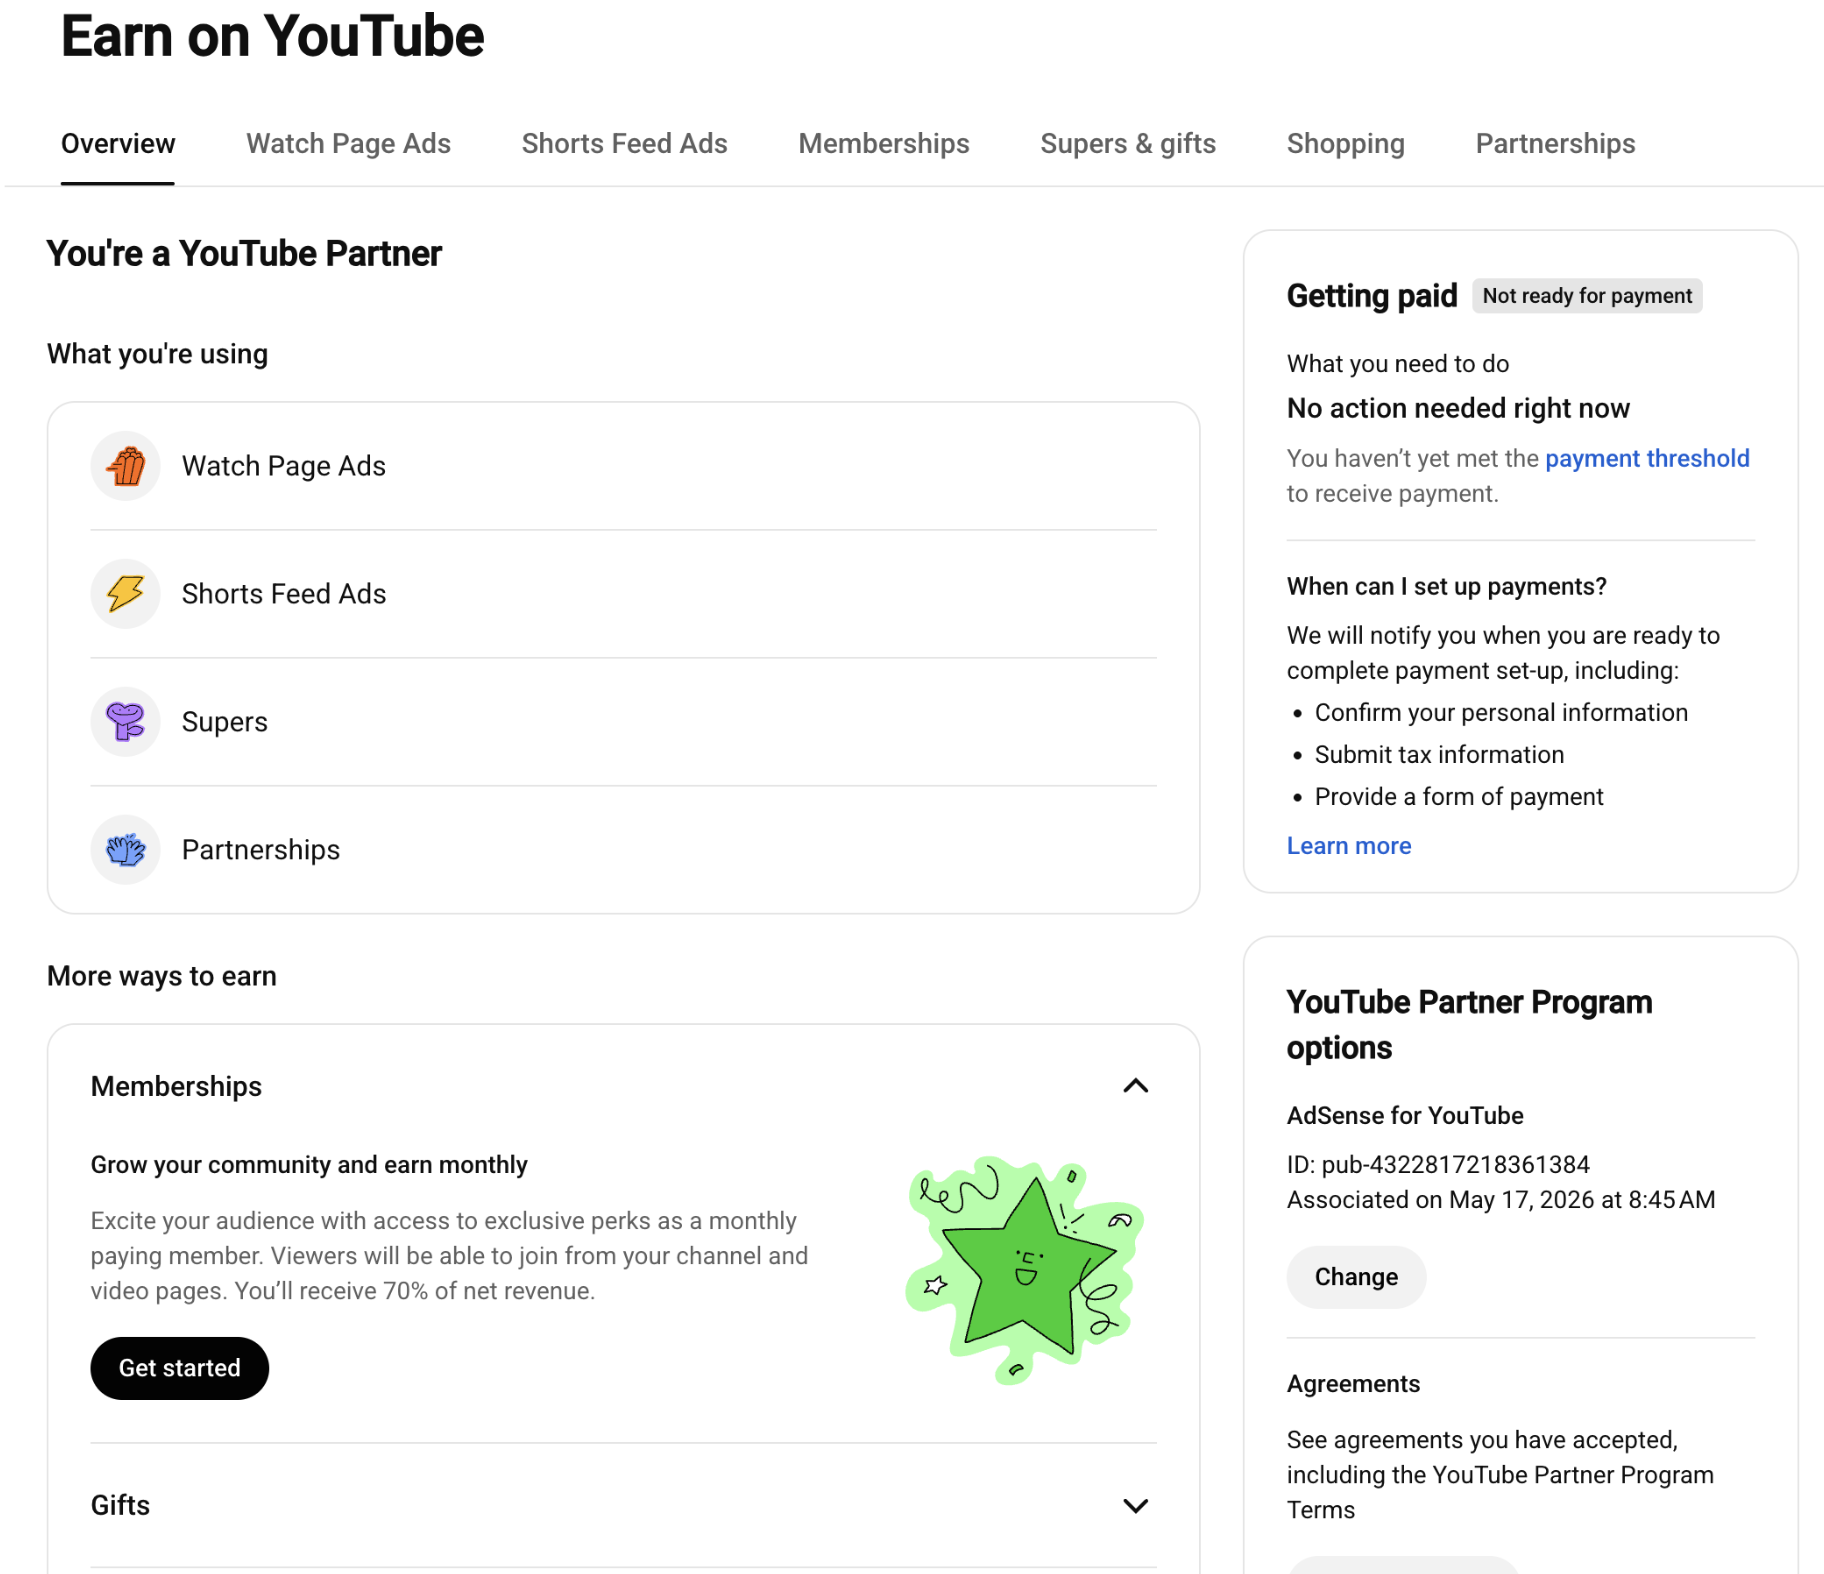This screenshot has height=1574, width=1824.
Task: Click the Watch Page Ads popcorn icon
Action: click(126, 466)
